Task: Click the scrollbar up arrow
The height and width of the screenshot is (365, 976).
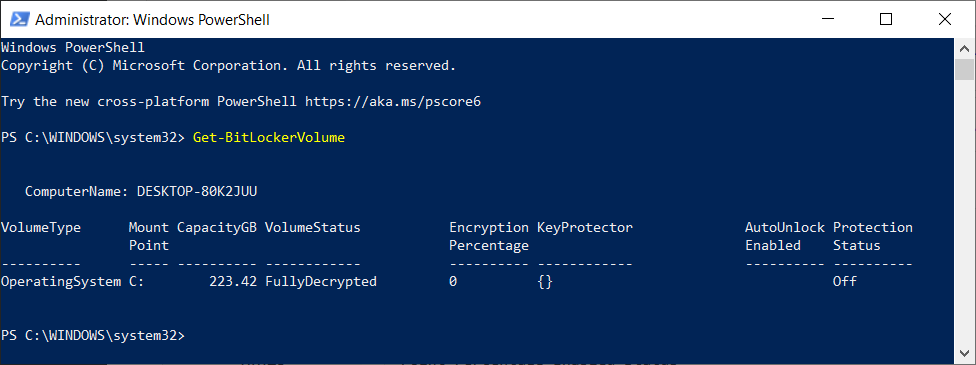Action: pos(965,49)
